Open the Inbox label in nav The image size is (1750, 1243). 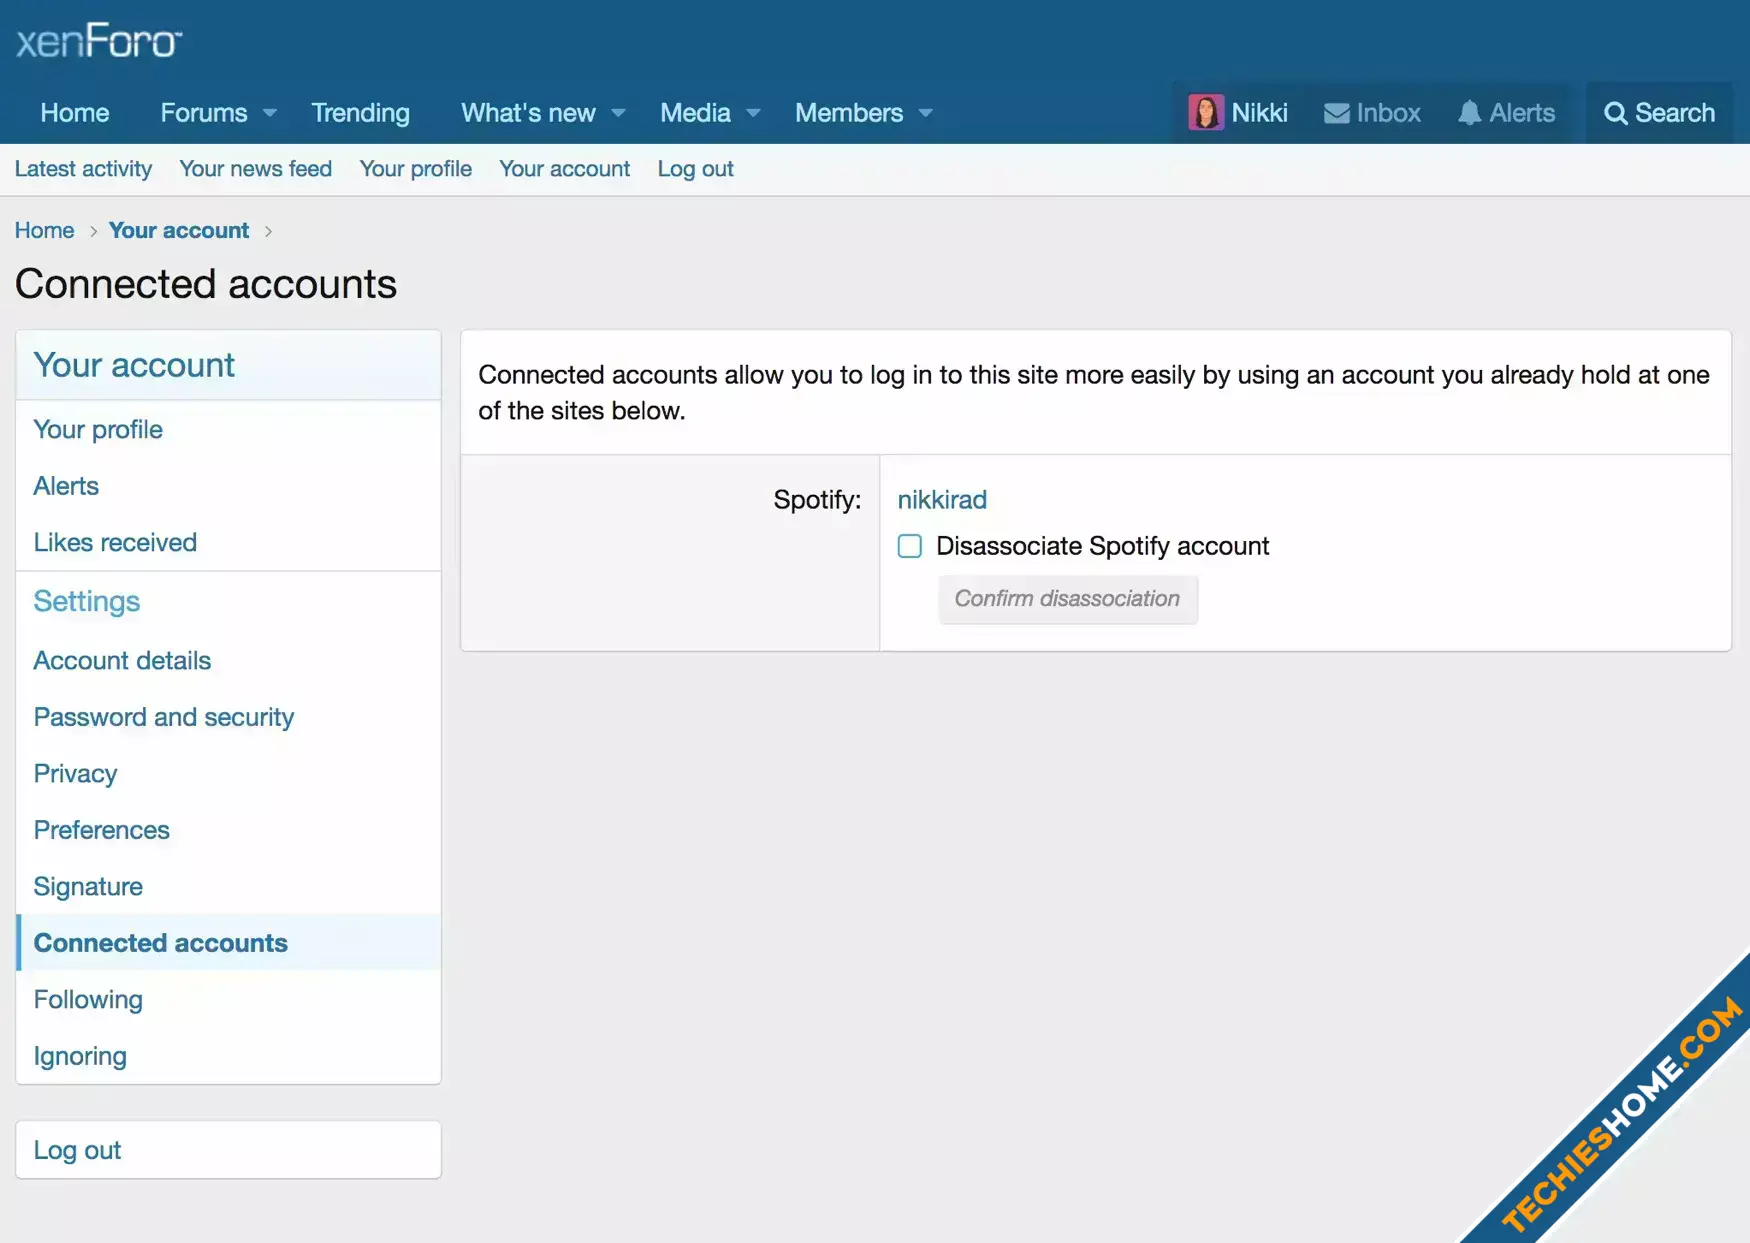pos(1388,112)
